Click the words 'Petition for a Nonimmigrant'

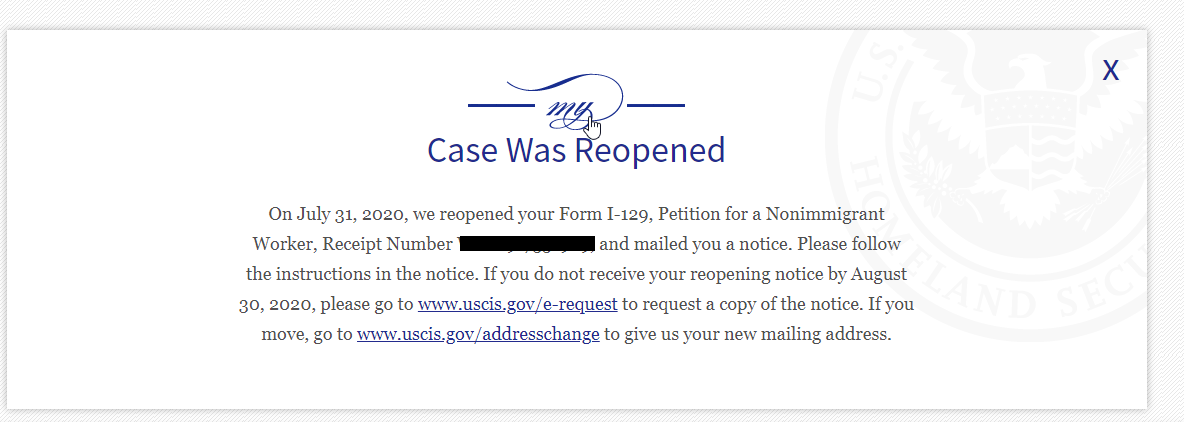771,214
